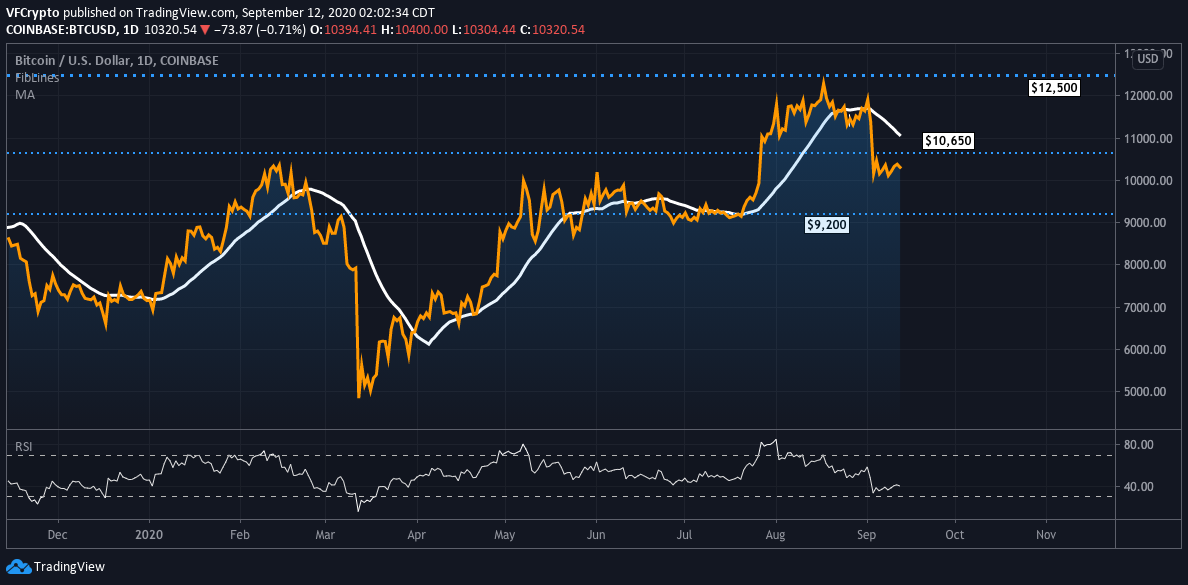Click the Mar label on time axis
Viewport: 1188px width, 585px height.
coord(327,535)
